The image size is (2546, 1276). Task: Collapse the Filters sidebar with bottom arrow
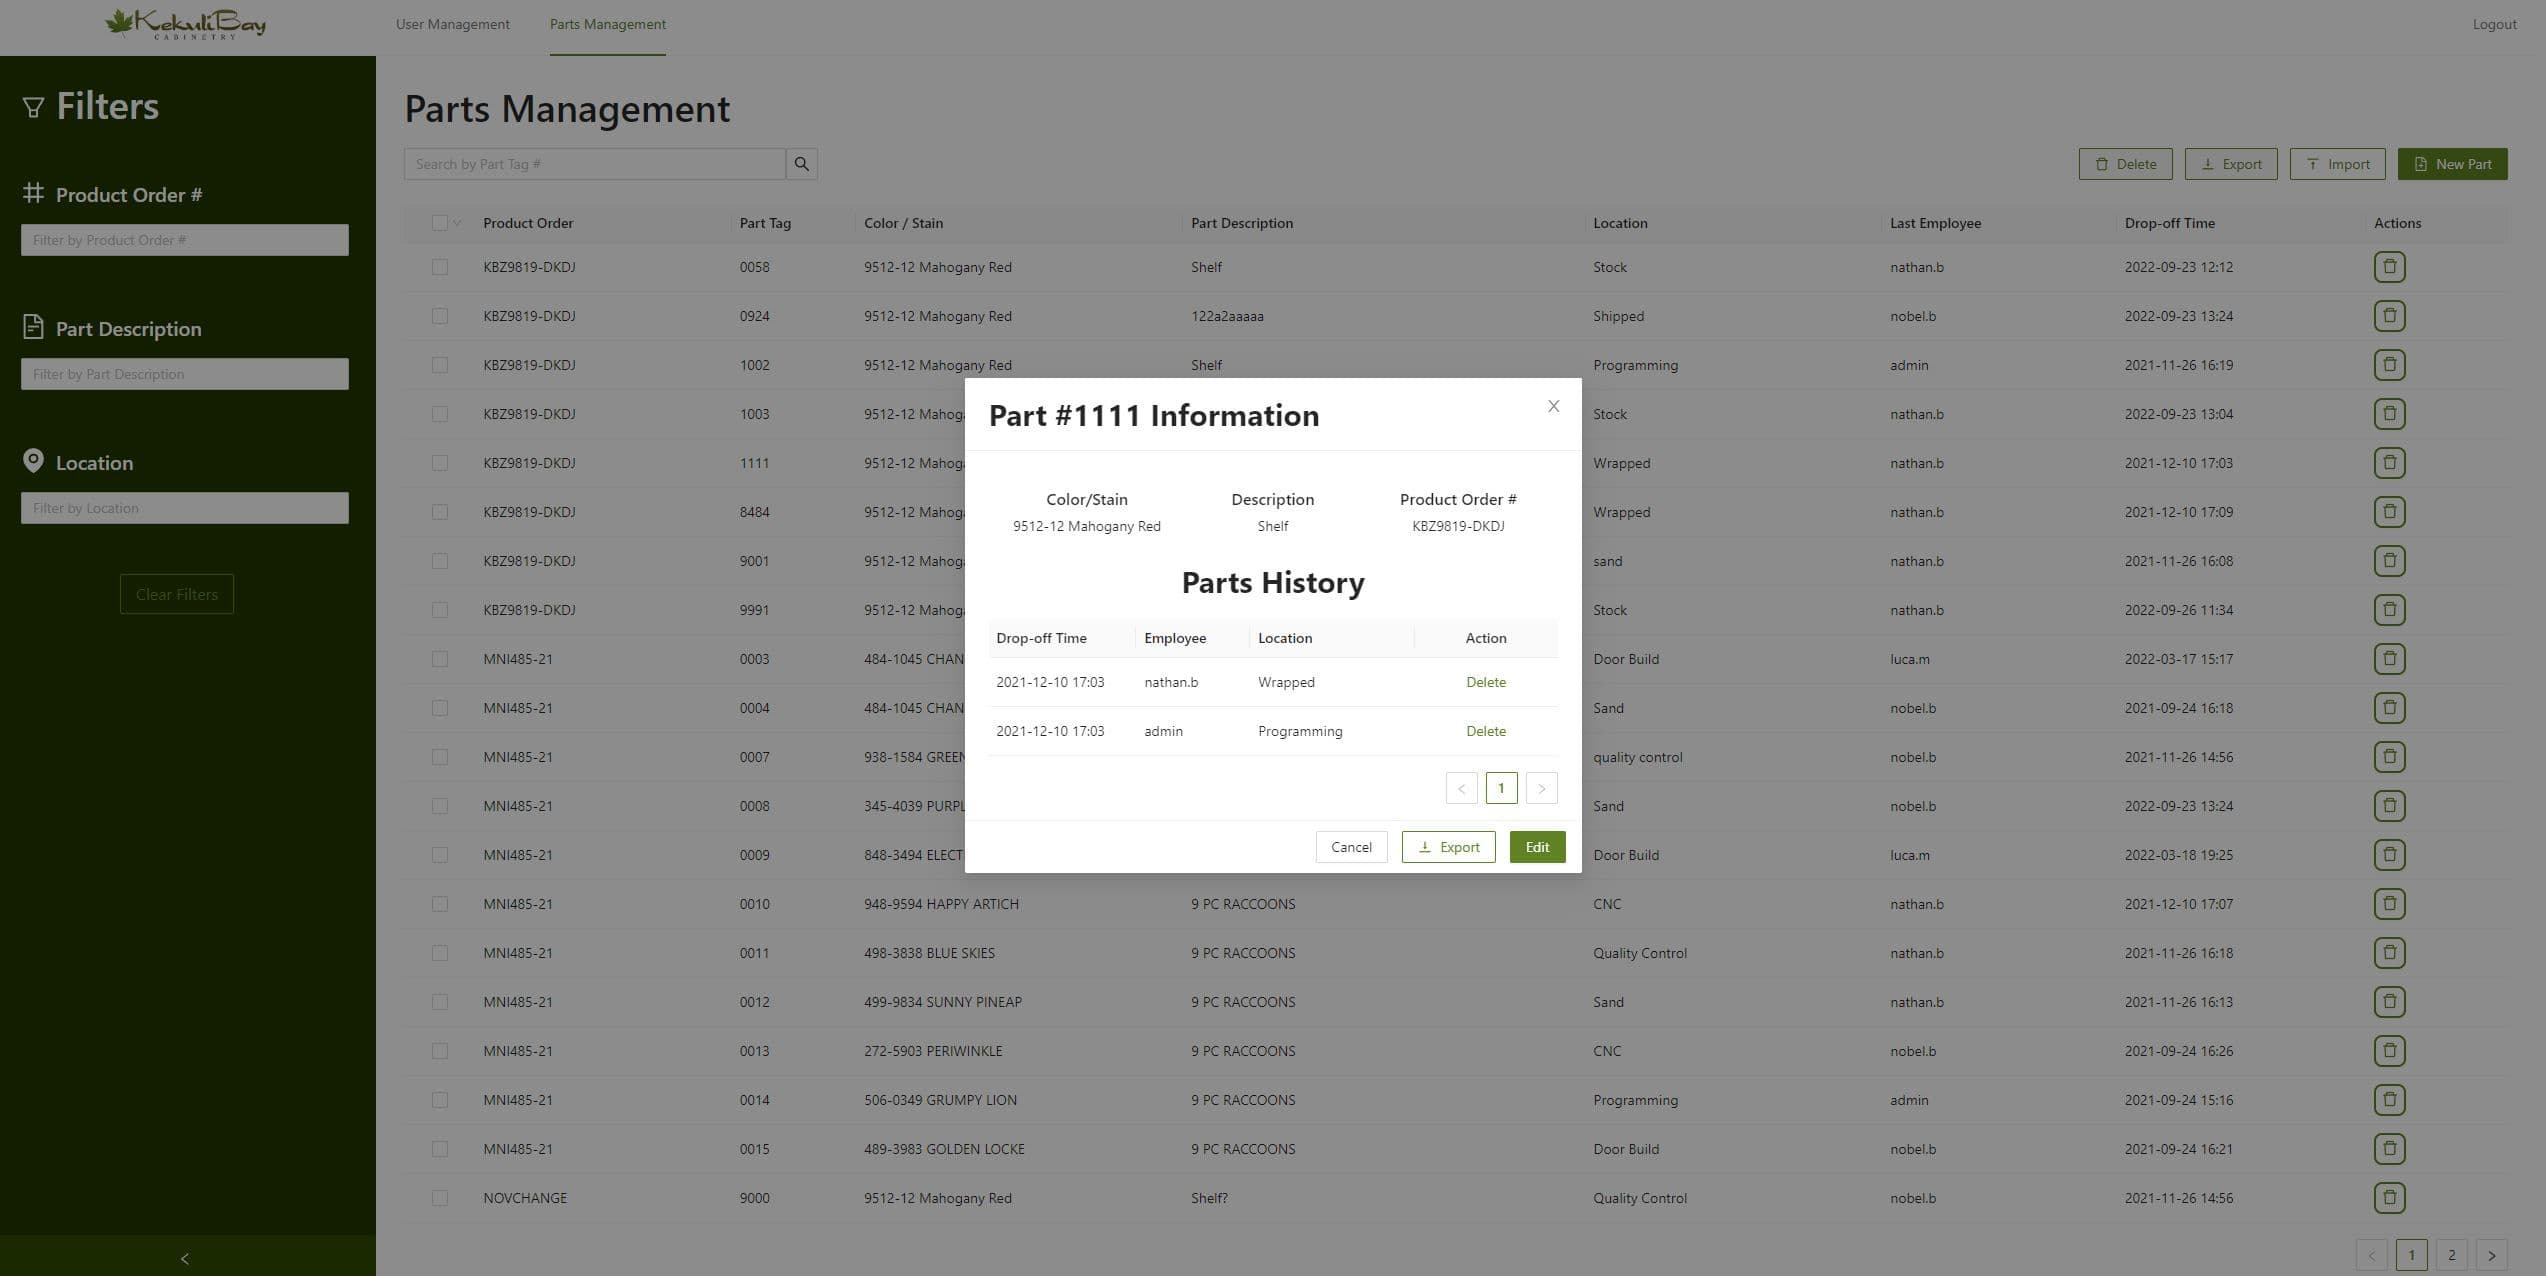tap(184, 1258)
